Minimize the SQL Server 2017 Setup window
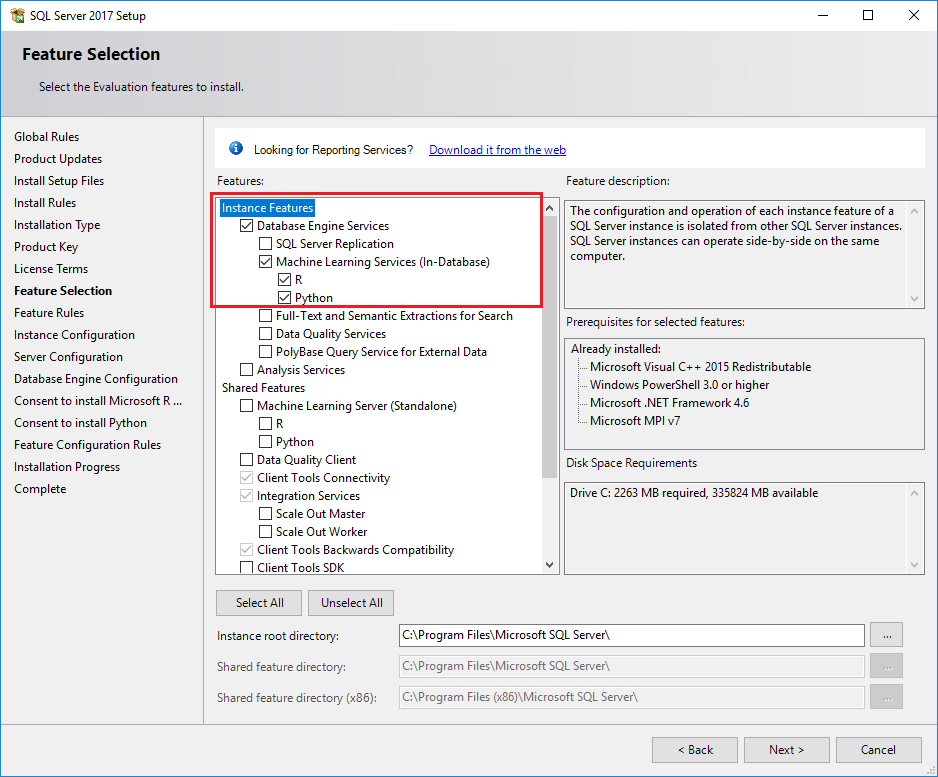The height and width of the screenshot is (777, 938). click(x=823, y=15)
